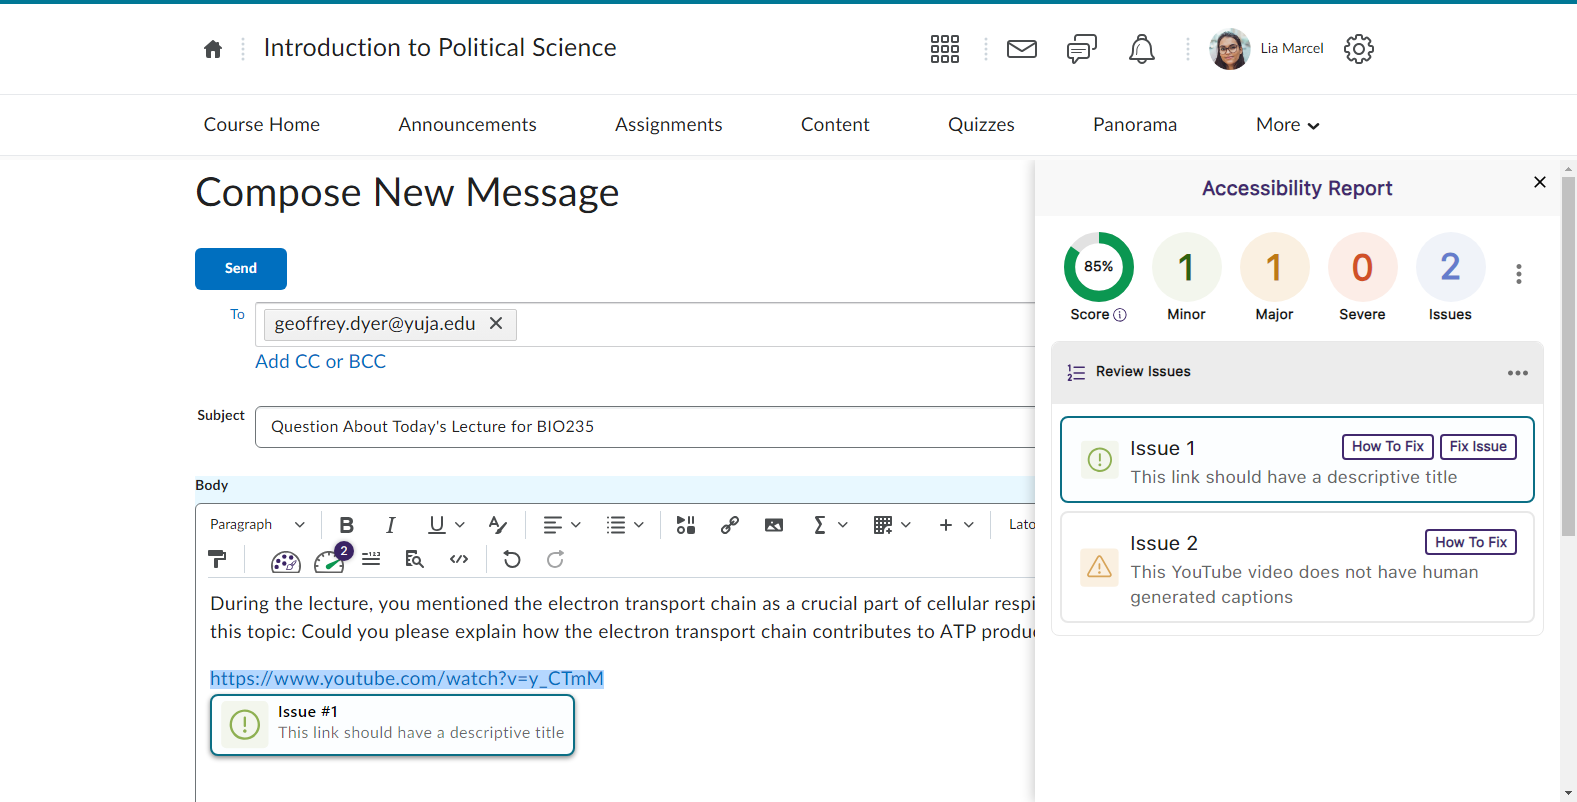The height and width of the screenshot is (802, 1577).
Task: Click Fix Issue for Issue 1
Action: click(x=1477, y=447)
